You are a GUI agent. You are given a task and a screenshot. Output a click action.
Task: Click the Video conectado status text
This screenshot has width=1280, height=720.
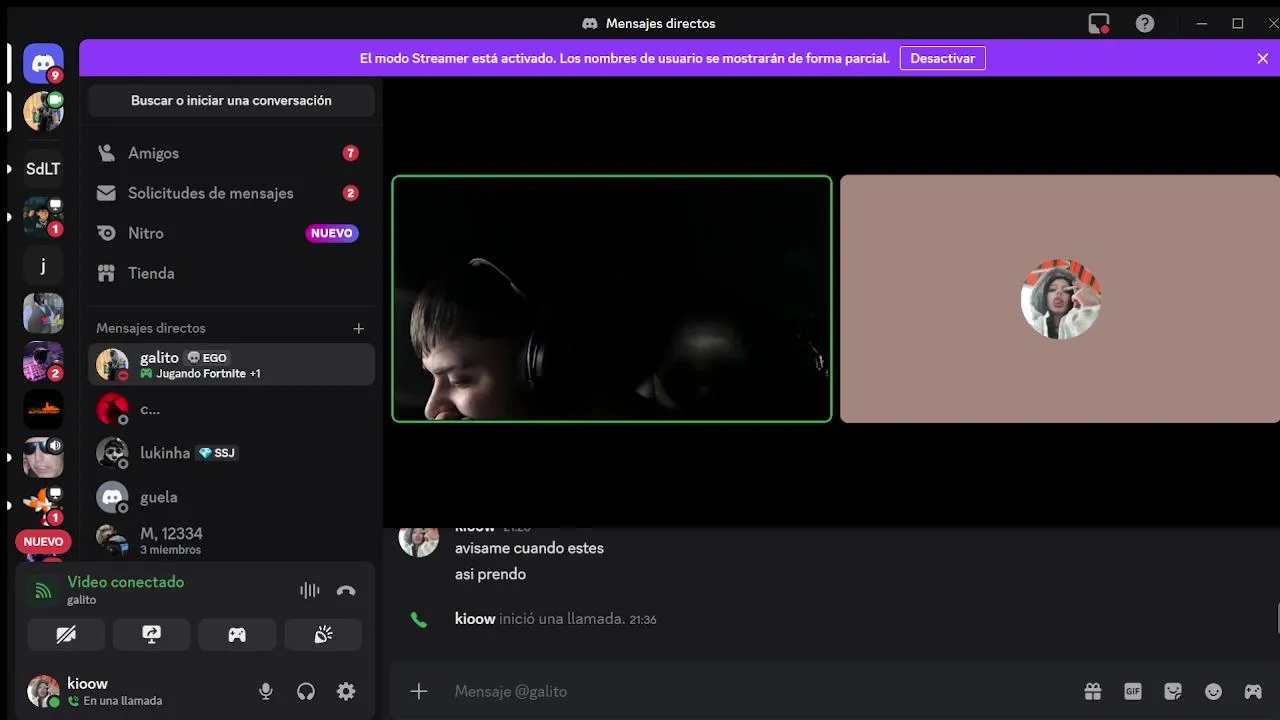coord(126,582)
